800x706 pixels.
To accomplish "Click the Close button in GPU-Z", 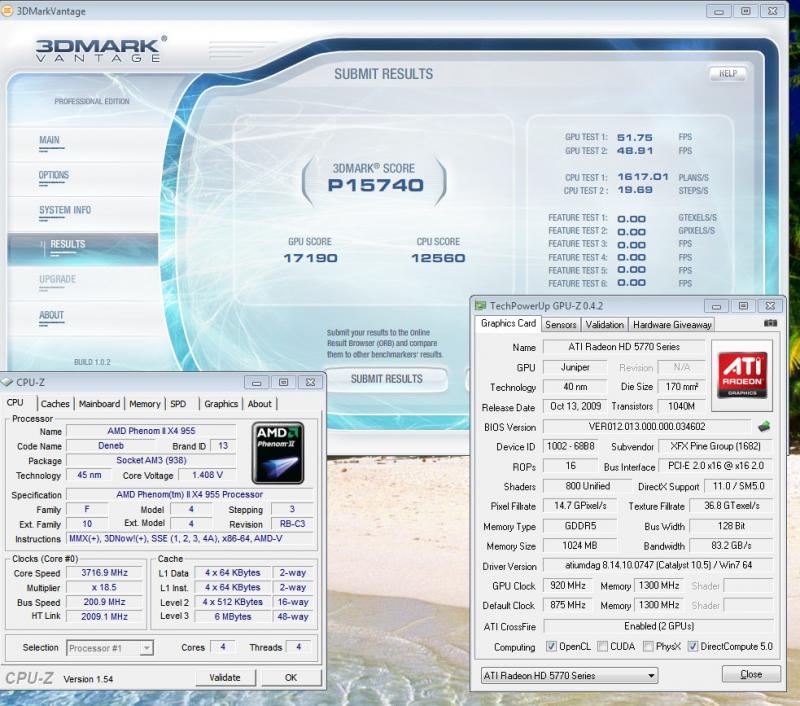I will (751, 674).
